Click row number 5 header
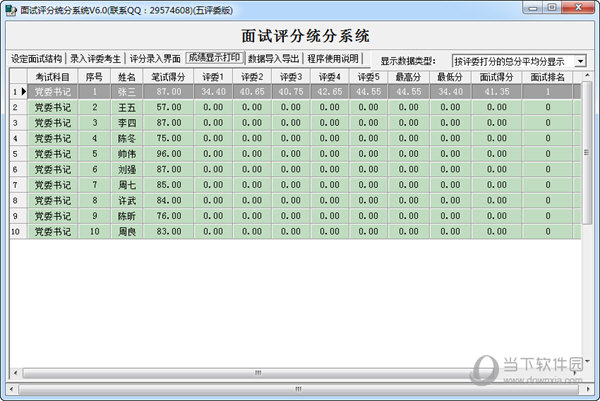This screenshot has height=401, width=600. (15, 154)
